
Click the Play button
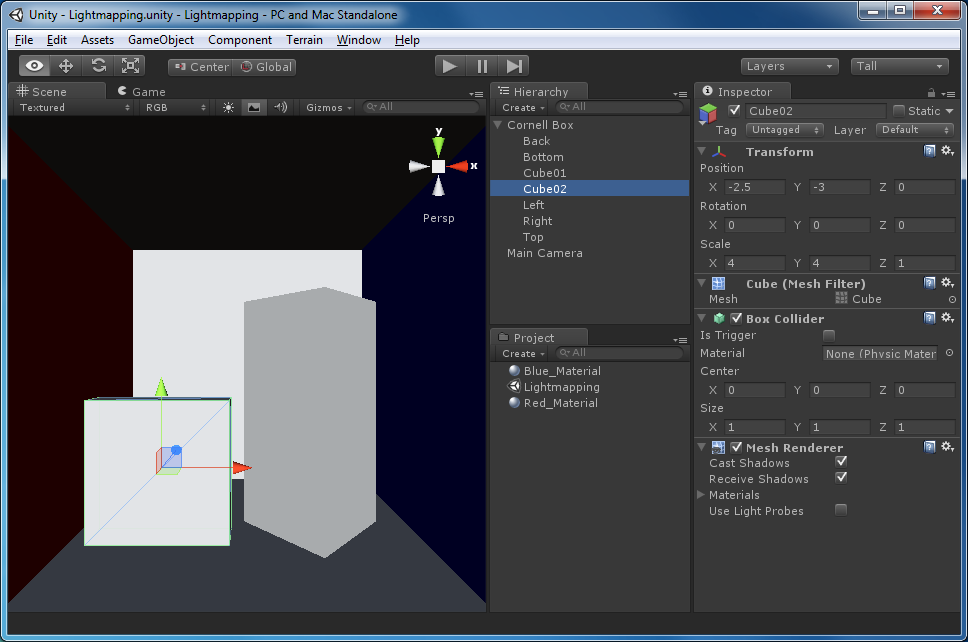tap(449, 66)
